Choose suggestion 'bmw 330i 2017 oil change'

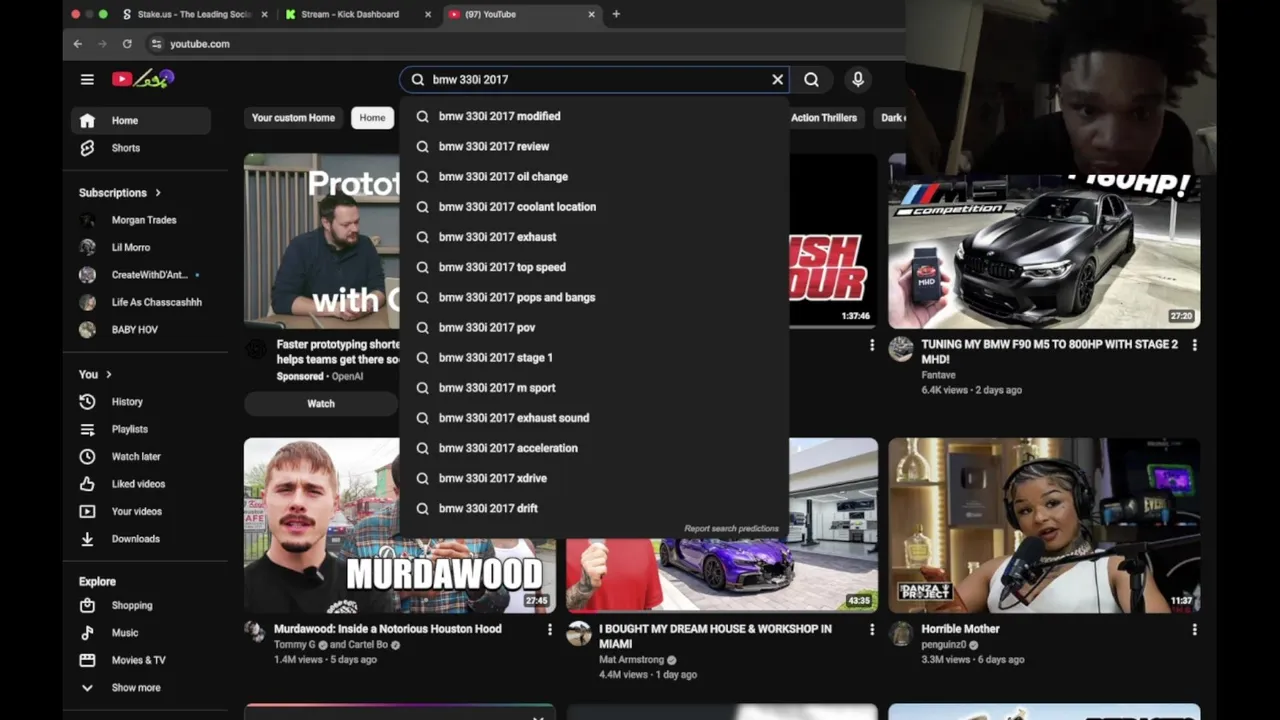(x=594, y=176)
